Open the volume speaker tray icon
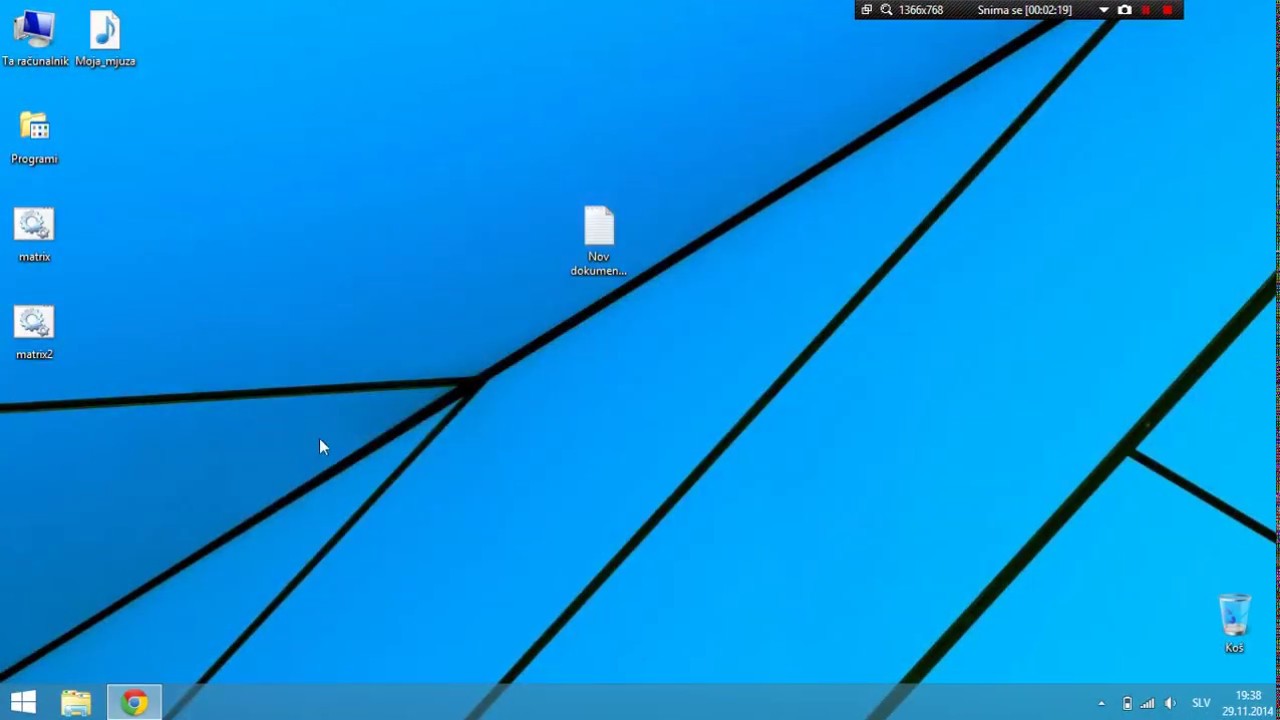Viewport: 1280px width, 720px height. (1170, 704)
